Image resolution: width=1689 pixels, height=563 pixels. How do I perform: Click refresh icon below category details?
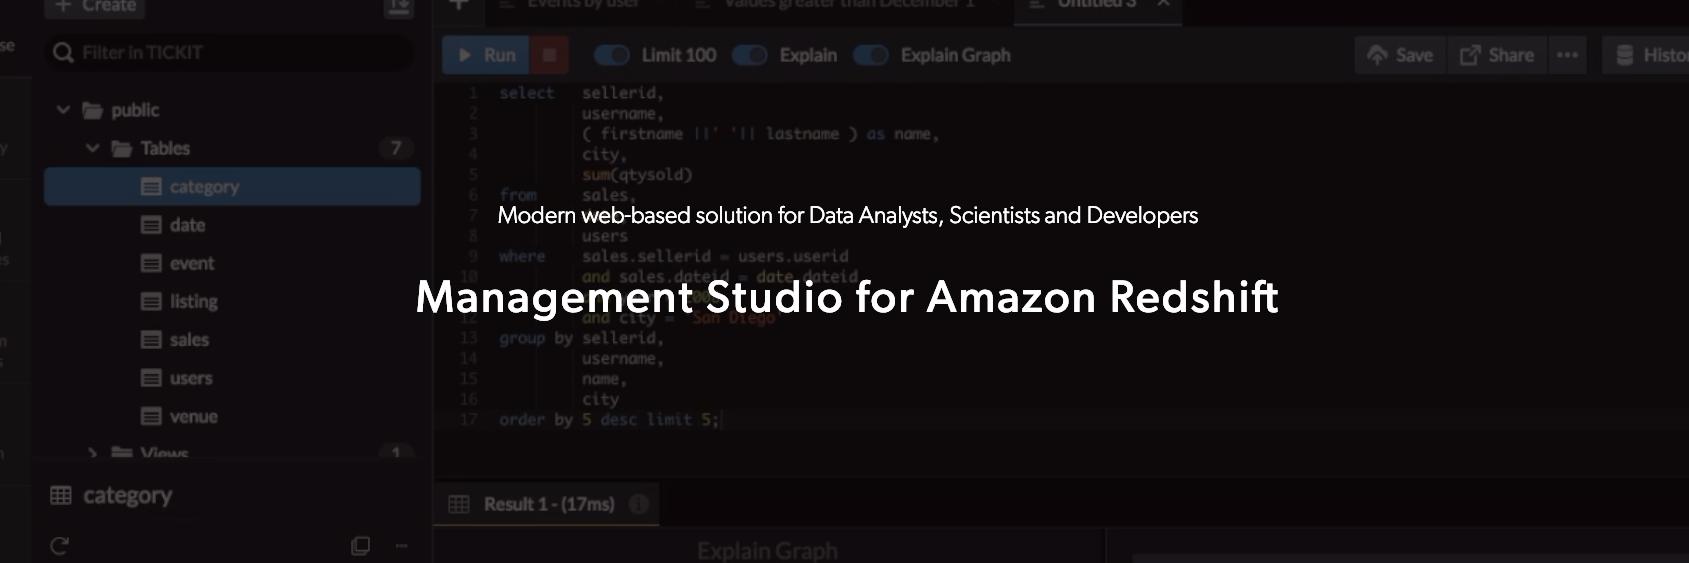60,546
